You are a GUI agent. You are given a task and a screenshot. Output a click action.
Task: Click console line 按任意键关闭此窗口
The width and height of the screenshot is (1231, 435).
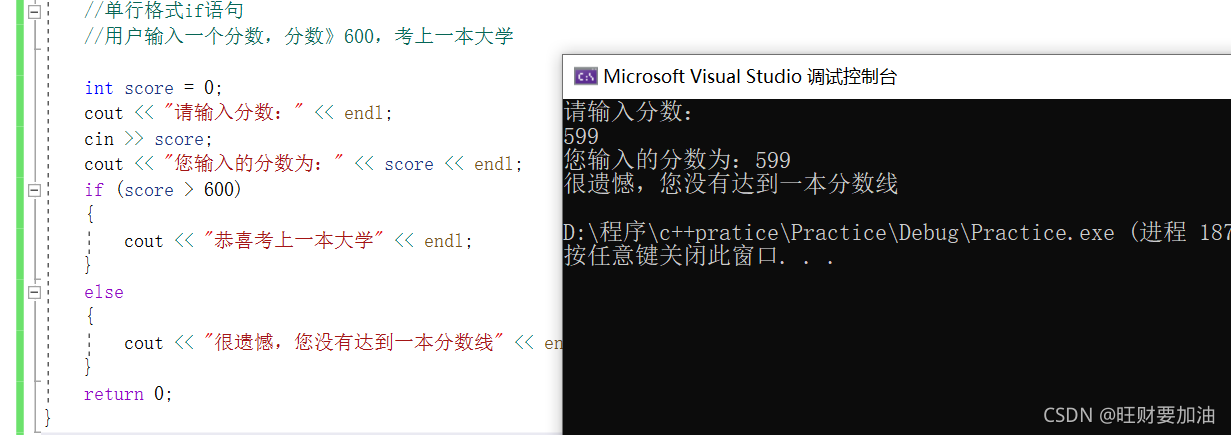click(x=699, y=256)
